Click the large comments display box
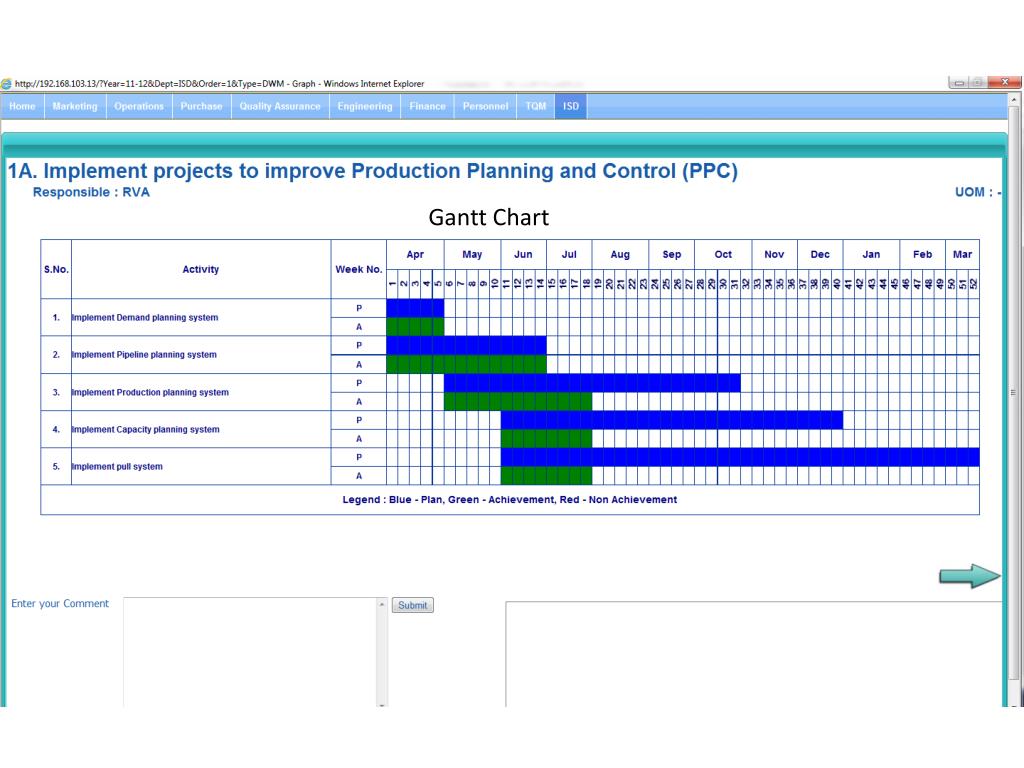Viewport: 1024px width, 768px height. pos(755,653)
